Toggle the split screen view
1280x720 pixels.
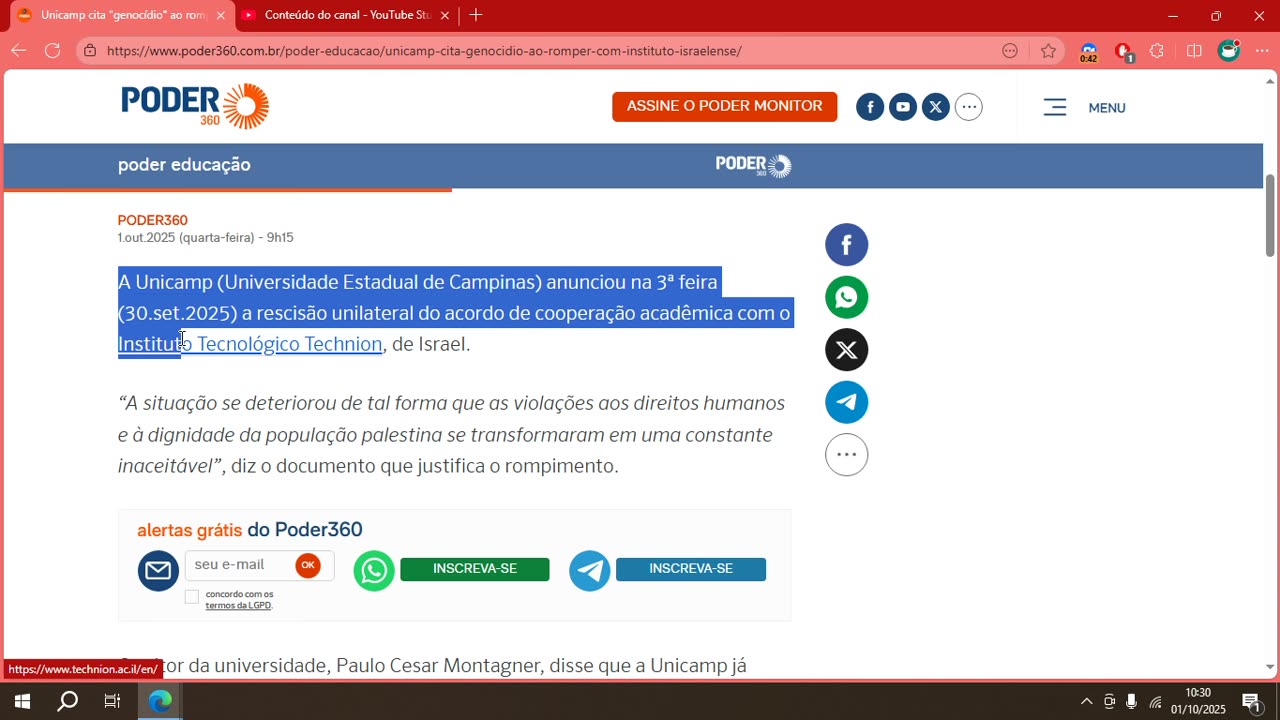pos(1194,51)
